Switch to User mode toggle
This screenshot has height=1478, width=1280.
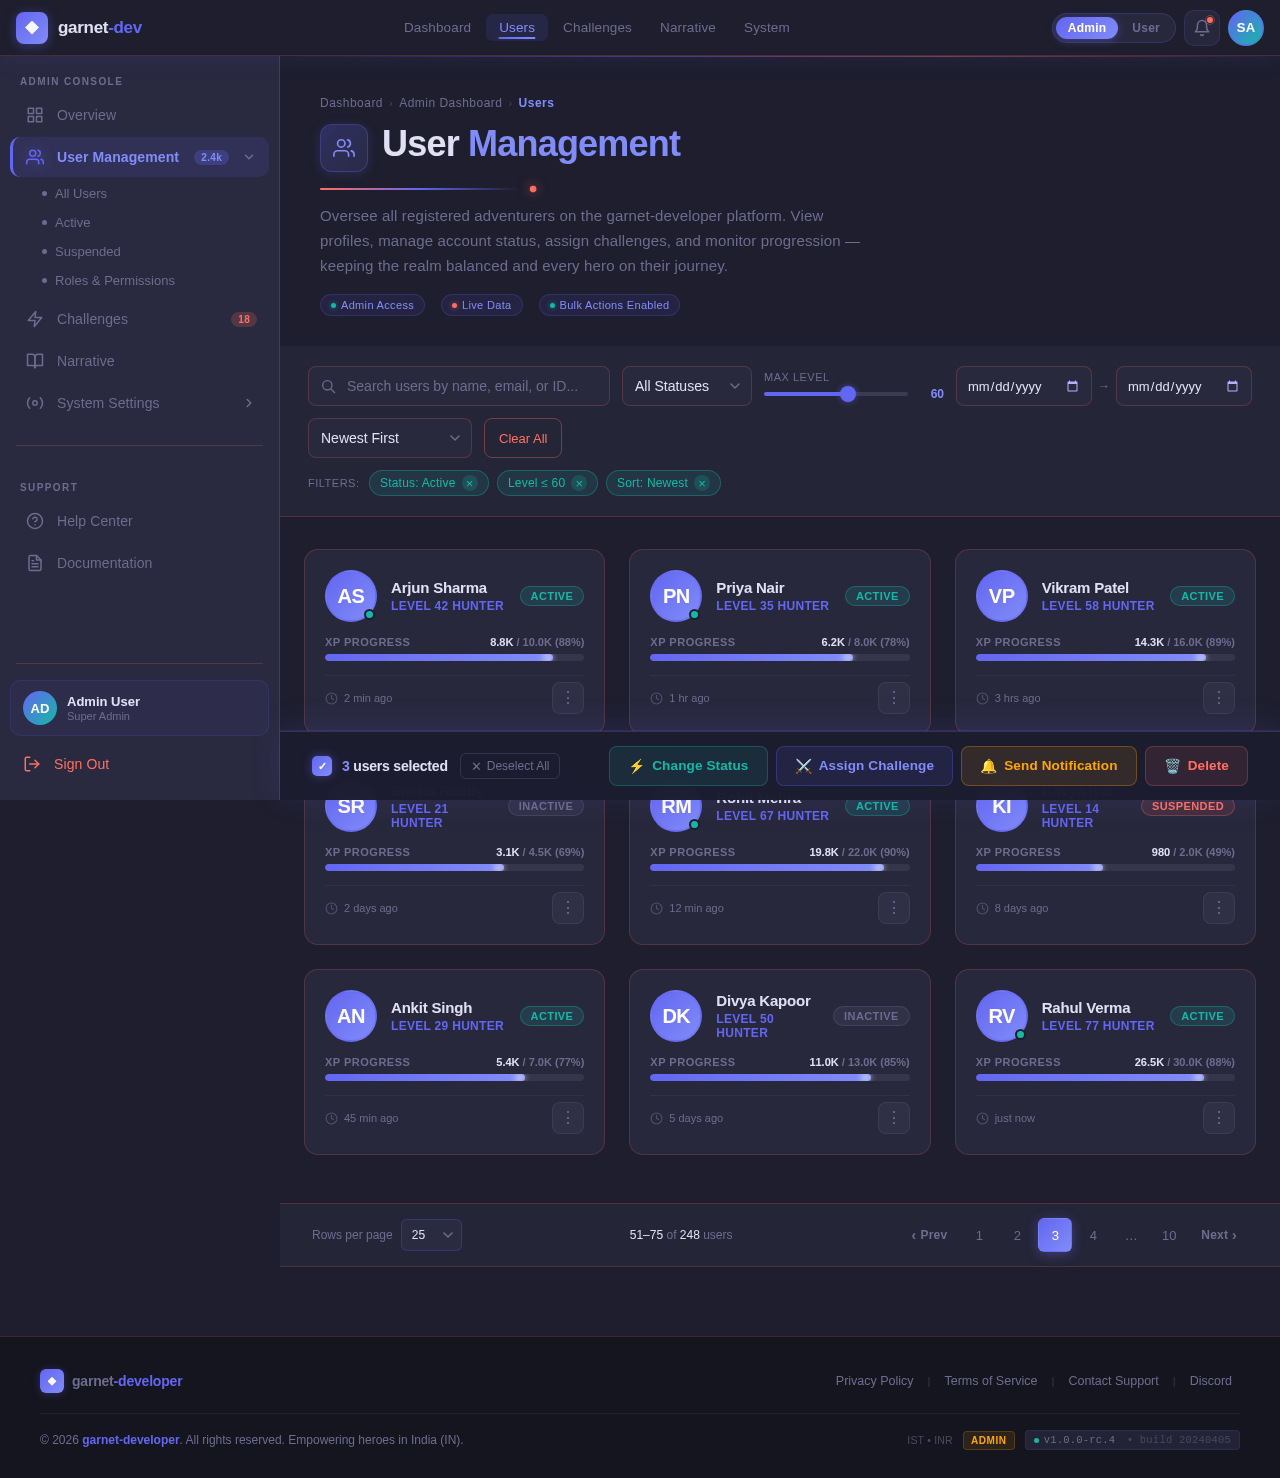click(x=1146, y=28)
